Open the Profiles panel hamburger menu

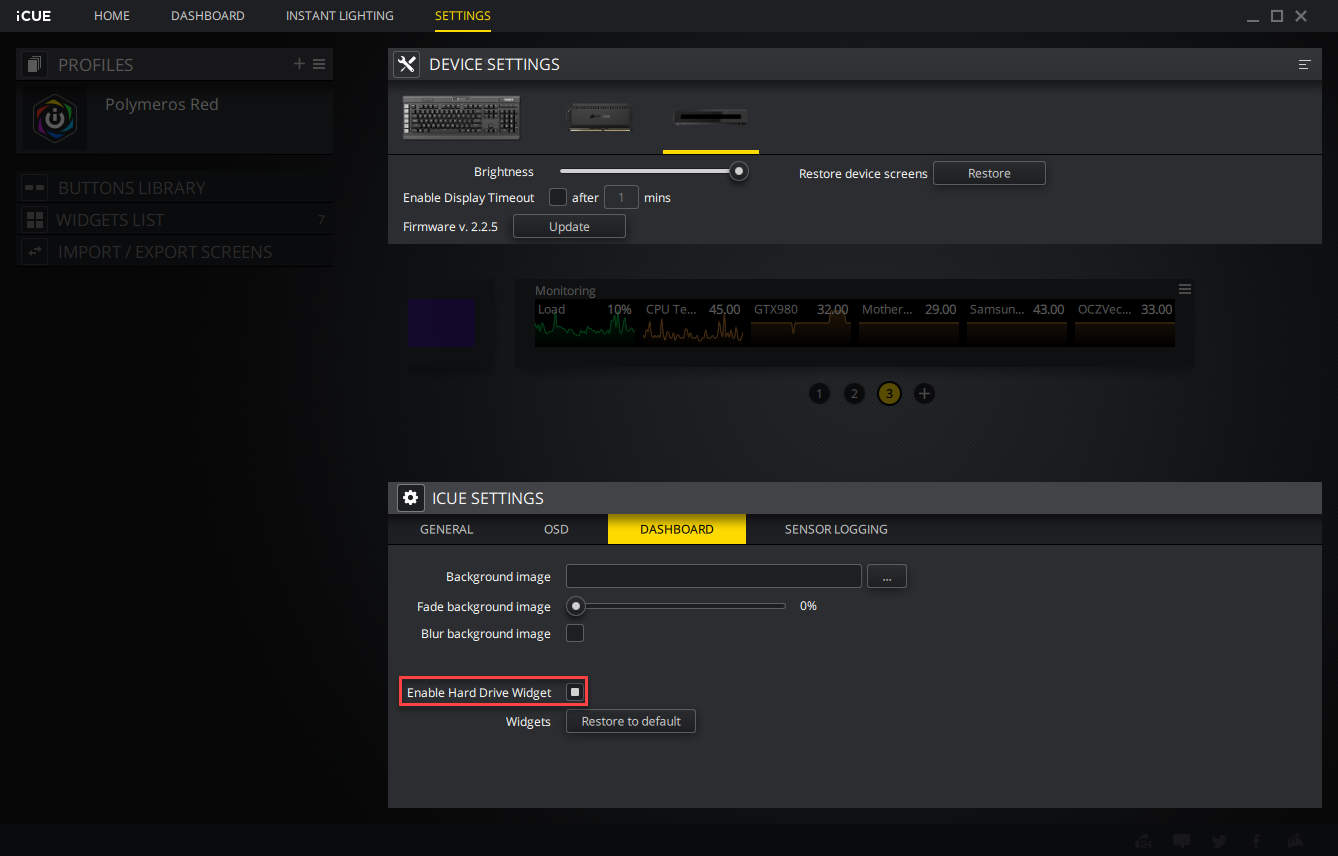319,64
